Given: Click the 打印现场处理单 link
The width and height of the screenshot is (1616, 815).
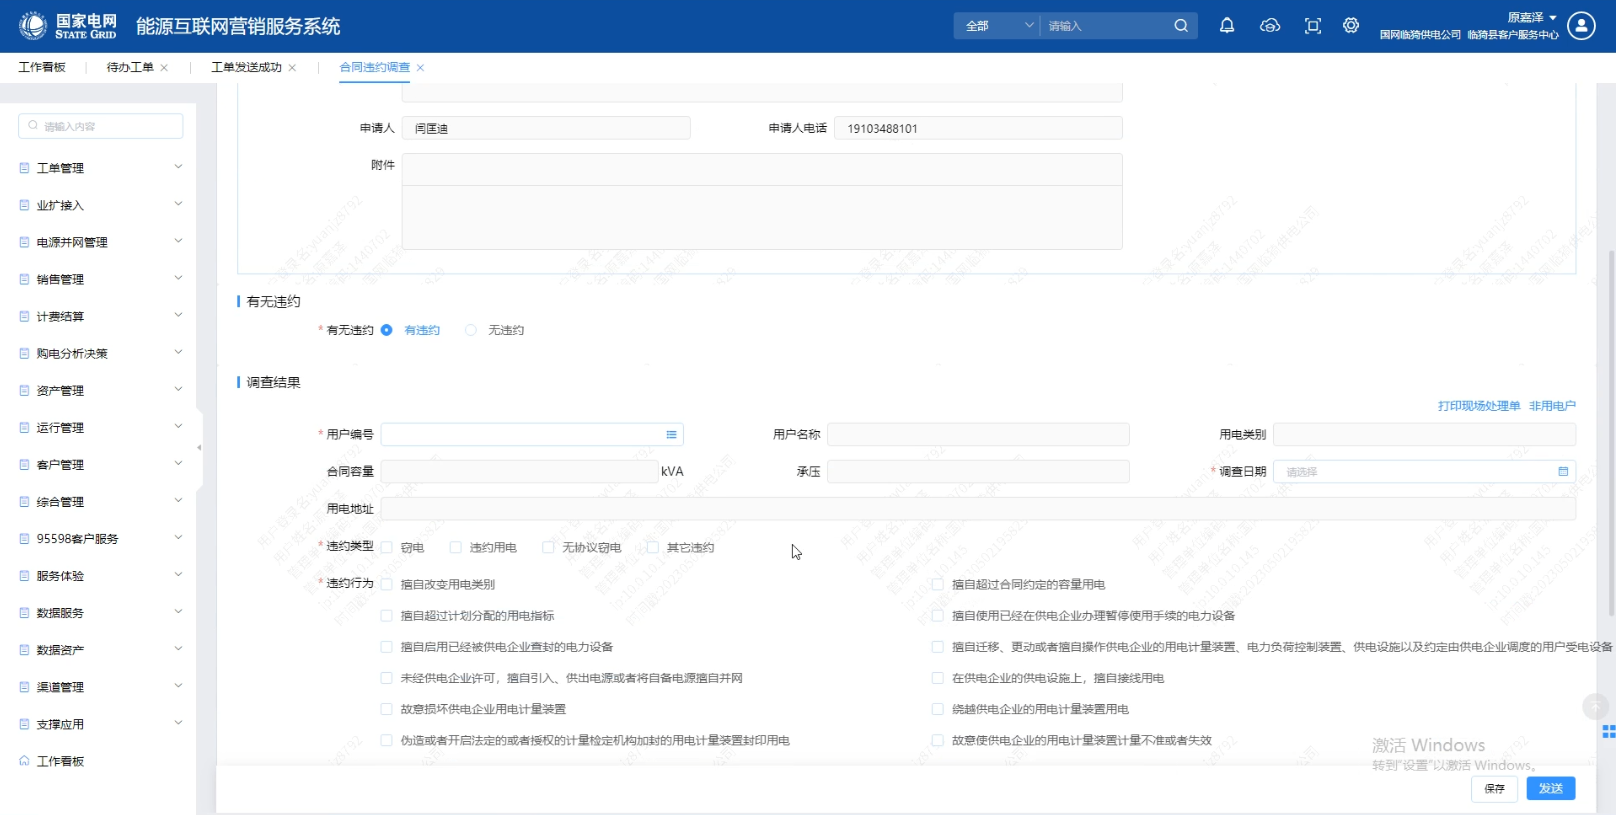Looking at the screenshot, I should [x=1478, y=406].
